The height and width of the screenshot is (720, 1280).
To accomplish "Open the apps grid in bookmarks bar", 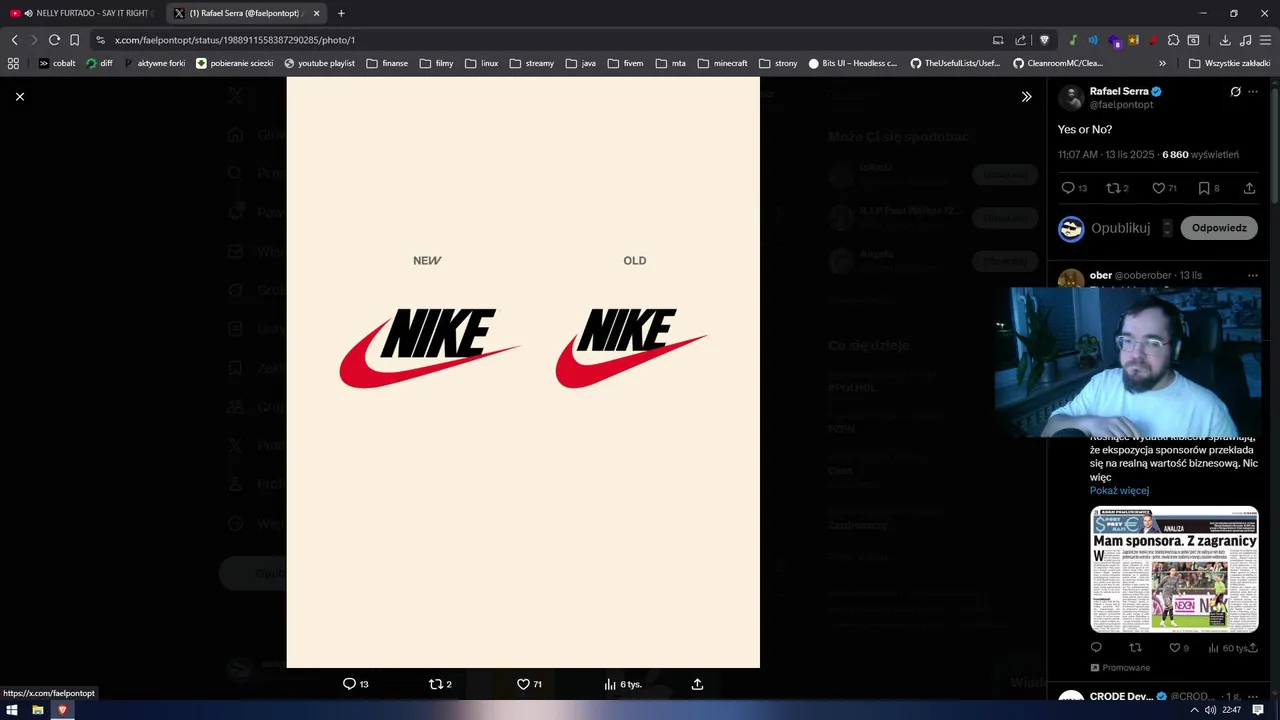I will pyautogui.click(x=13, y=63).
